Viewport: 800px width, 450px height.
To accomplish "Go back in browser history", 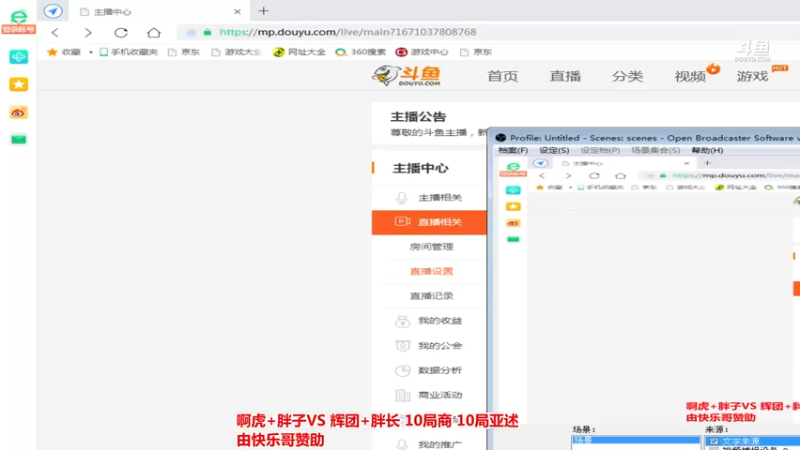I will tap(55, 33).
